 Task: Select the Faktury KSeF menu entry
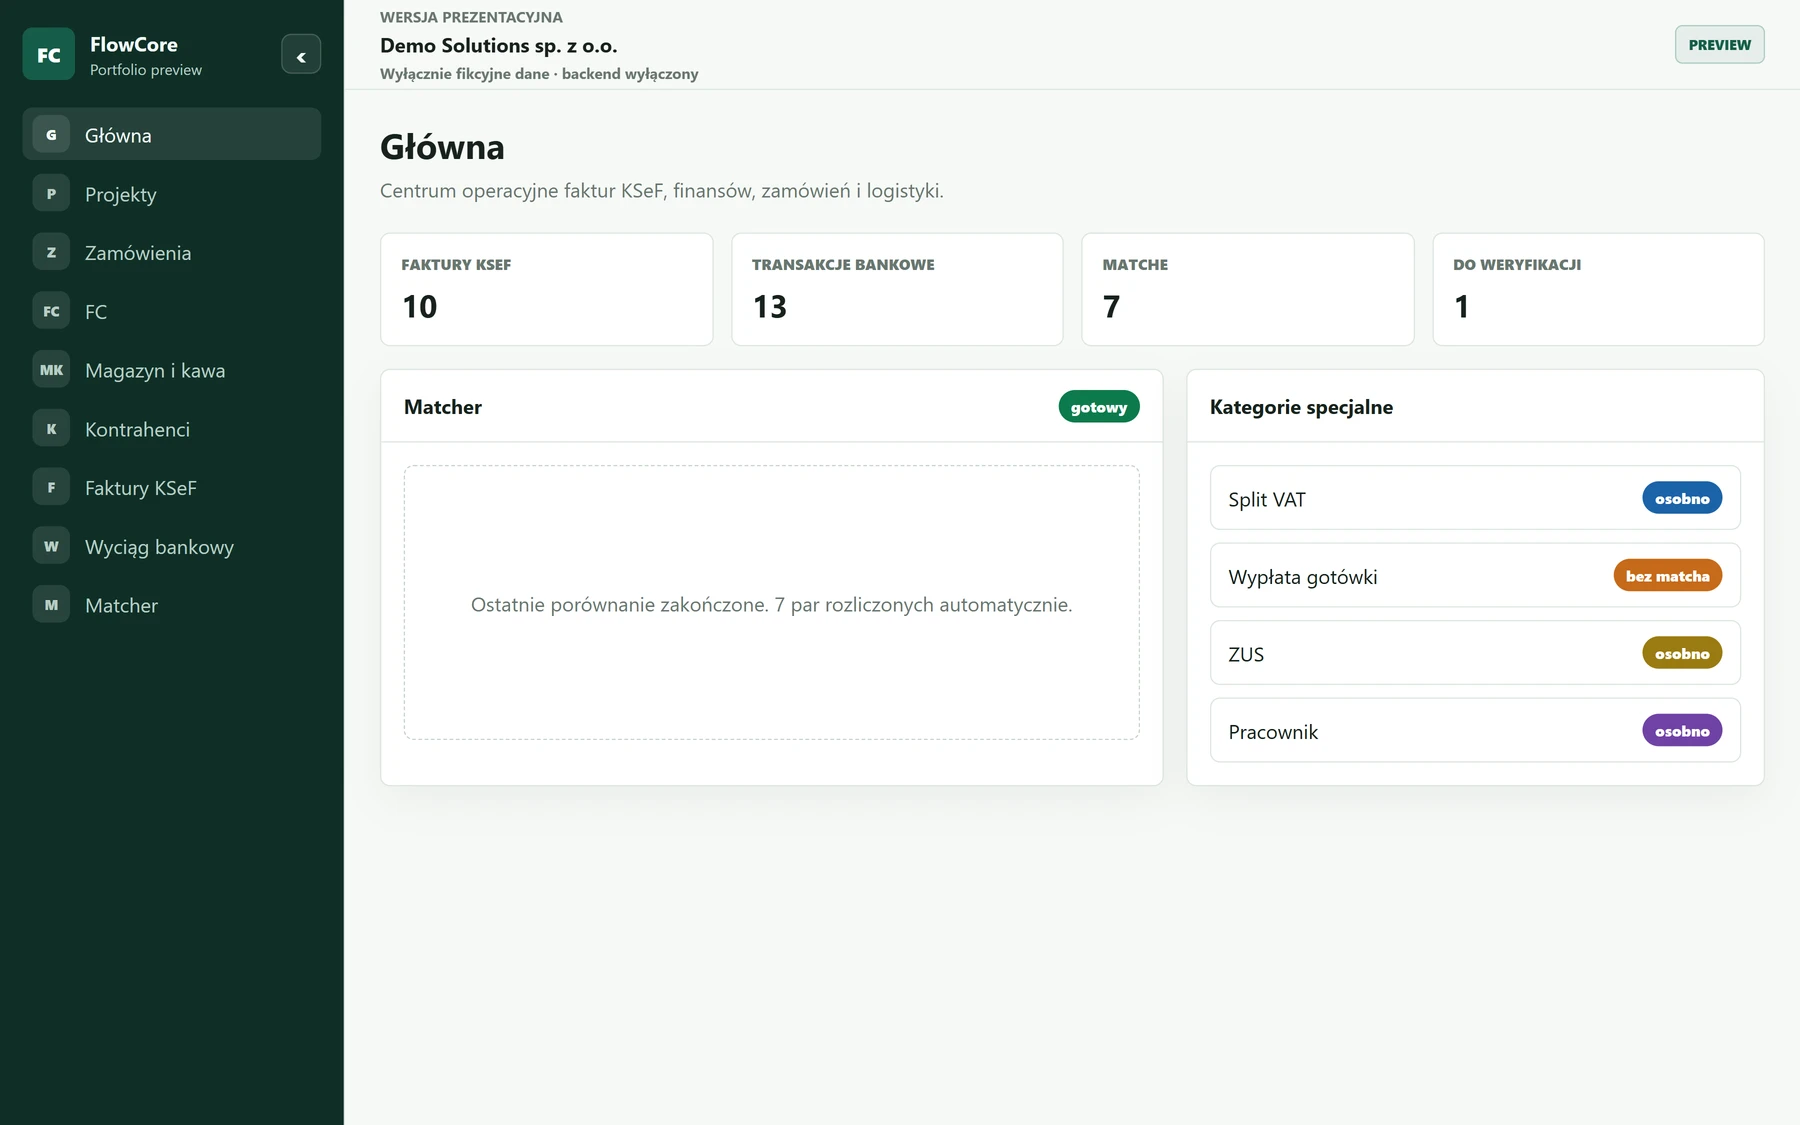click(x=172, y=487)
